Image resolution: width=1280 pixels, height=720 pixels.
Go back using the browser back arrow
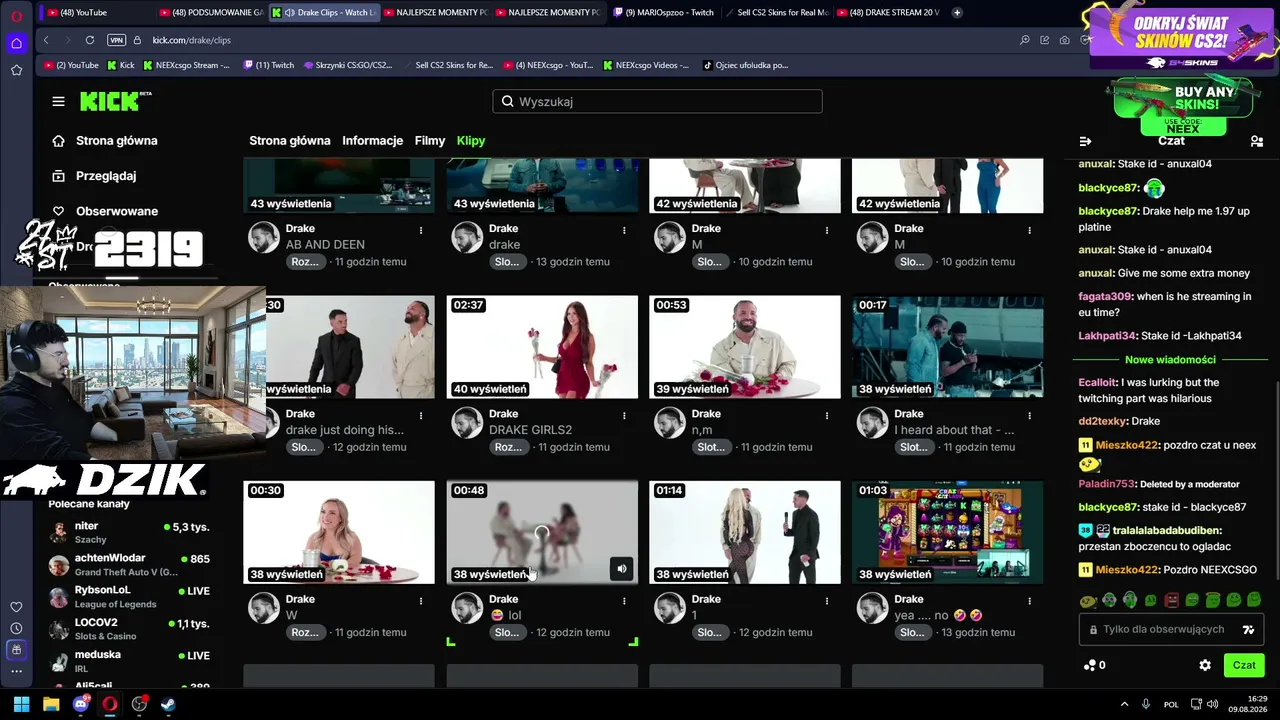tap(46, 40)
